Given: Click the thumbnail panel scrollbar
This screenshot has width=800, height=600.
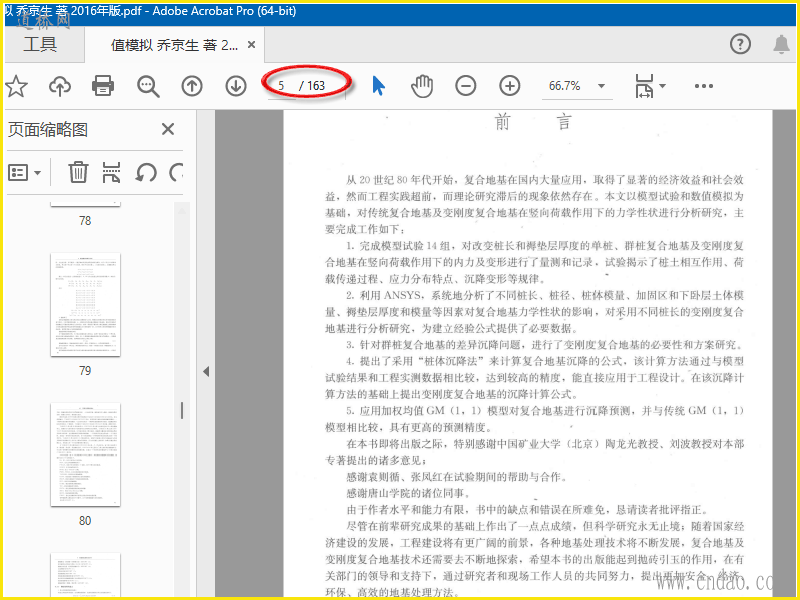Looking at the screenshot, I should tap(182, 410).
